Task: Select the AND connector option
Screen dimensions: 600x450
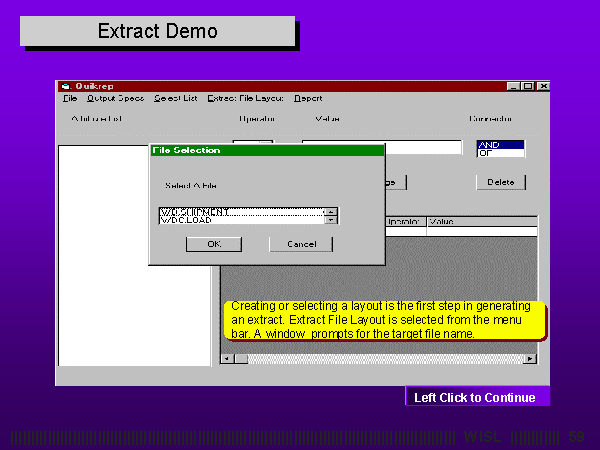Action: pos(500,145)
